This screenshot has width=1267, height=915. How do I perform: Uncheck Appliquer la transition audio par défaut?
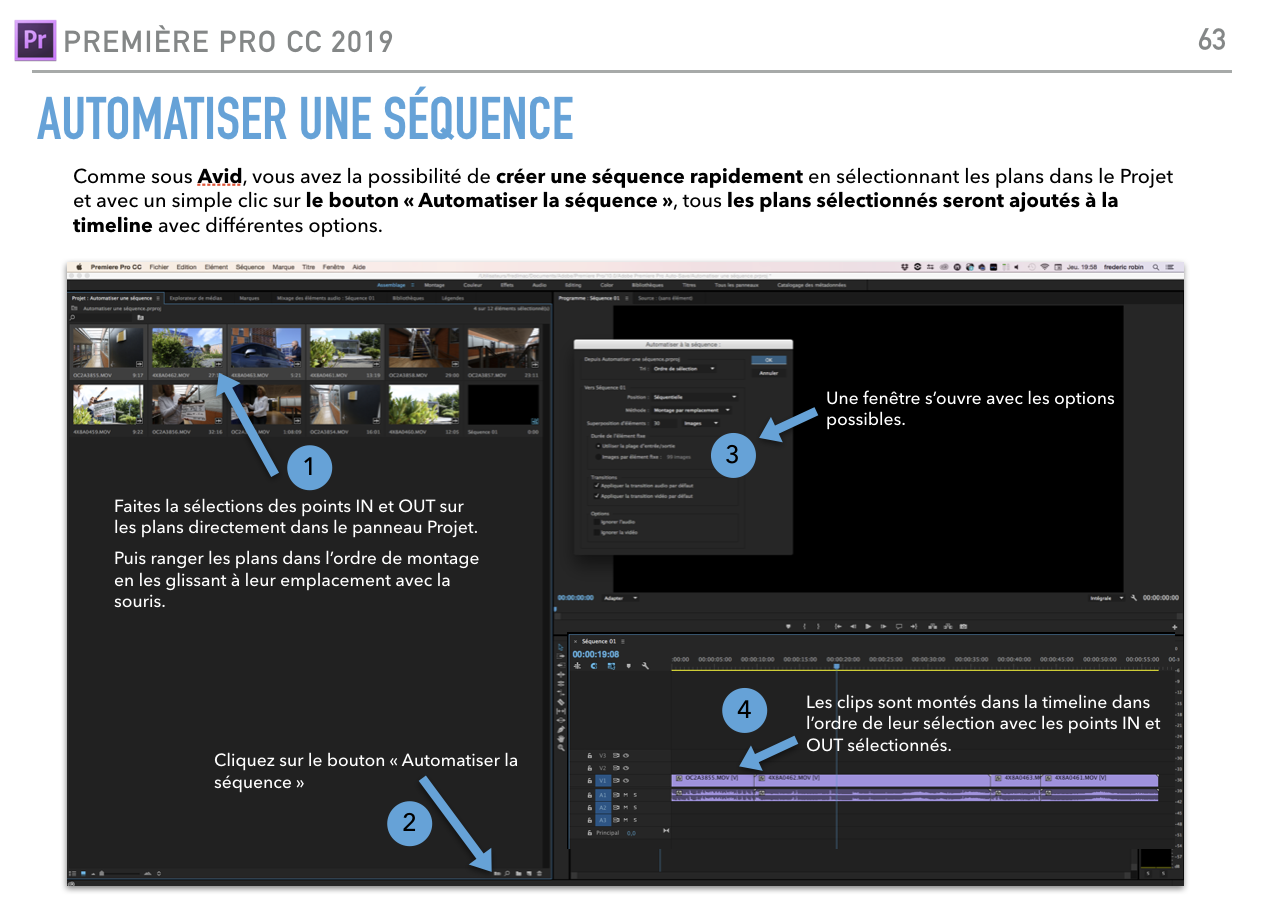[595, 485]
